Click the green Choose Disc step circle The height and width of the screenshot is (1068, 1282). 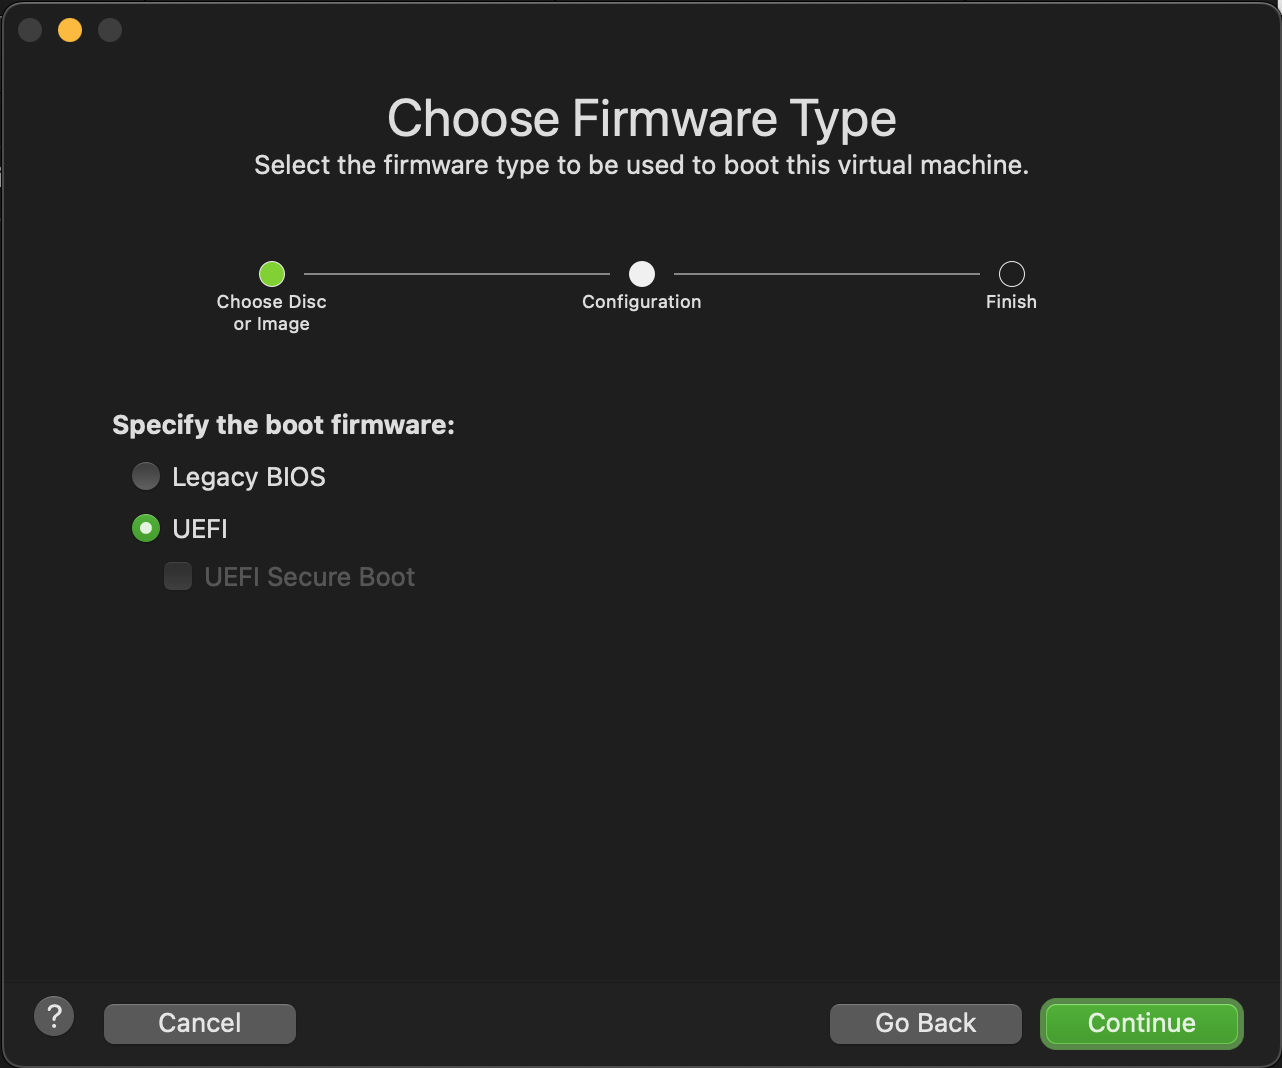tap(272, 274)
